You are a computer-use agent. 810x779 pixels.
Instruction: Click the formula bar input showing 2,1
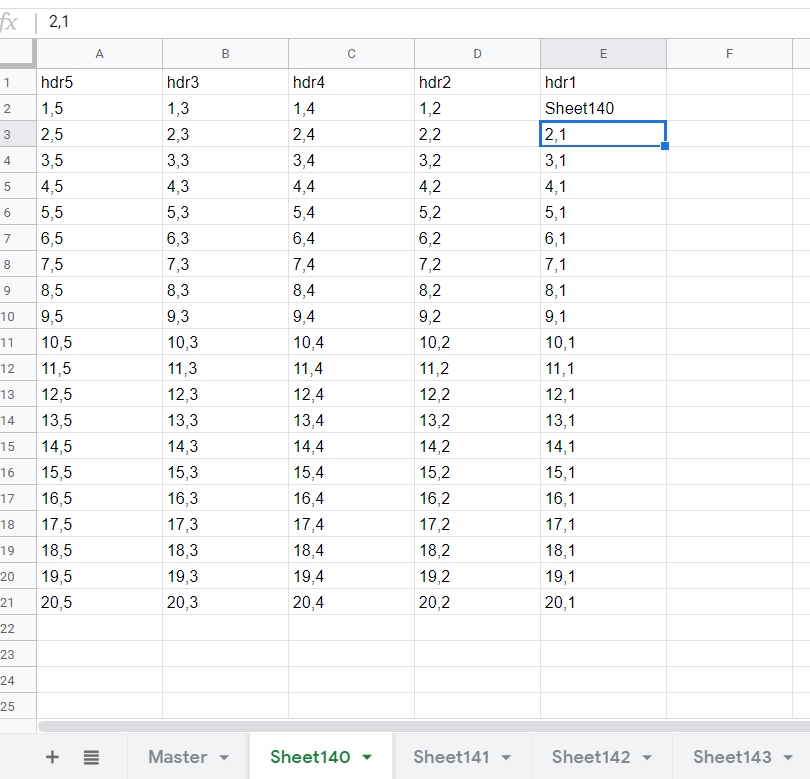click(400, 22)
